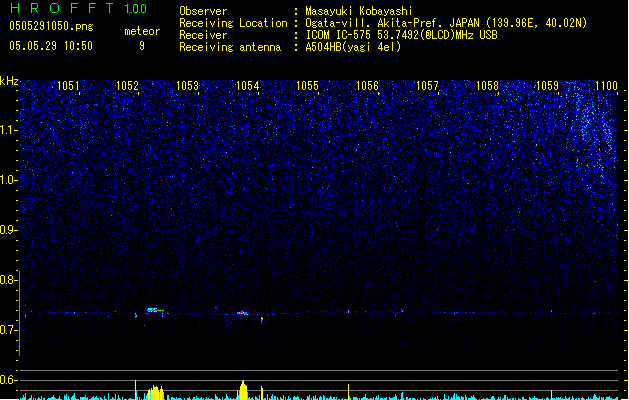The height and width of the screenshot is (400, 629).
Task: Click the wide yellow power burst after 1052
Action: coord(155,393)
